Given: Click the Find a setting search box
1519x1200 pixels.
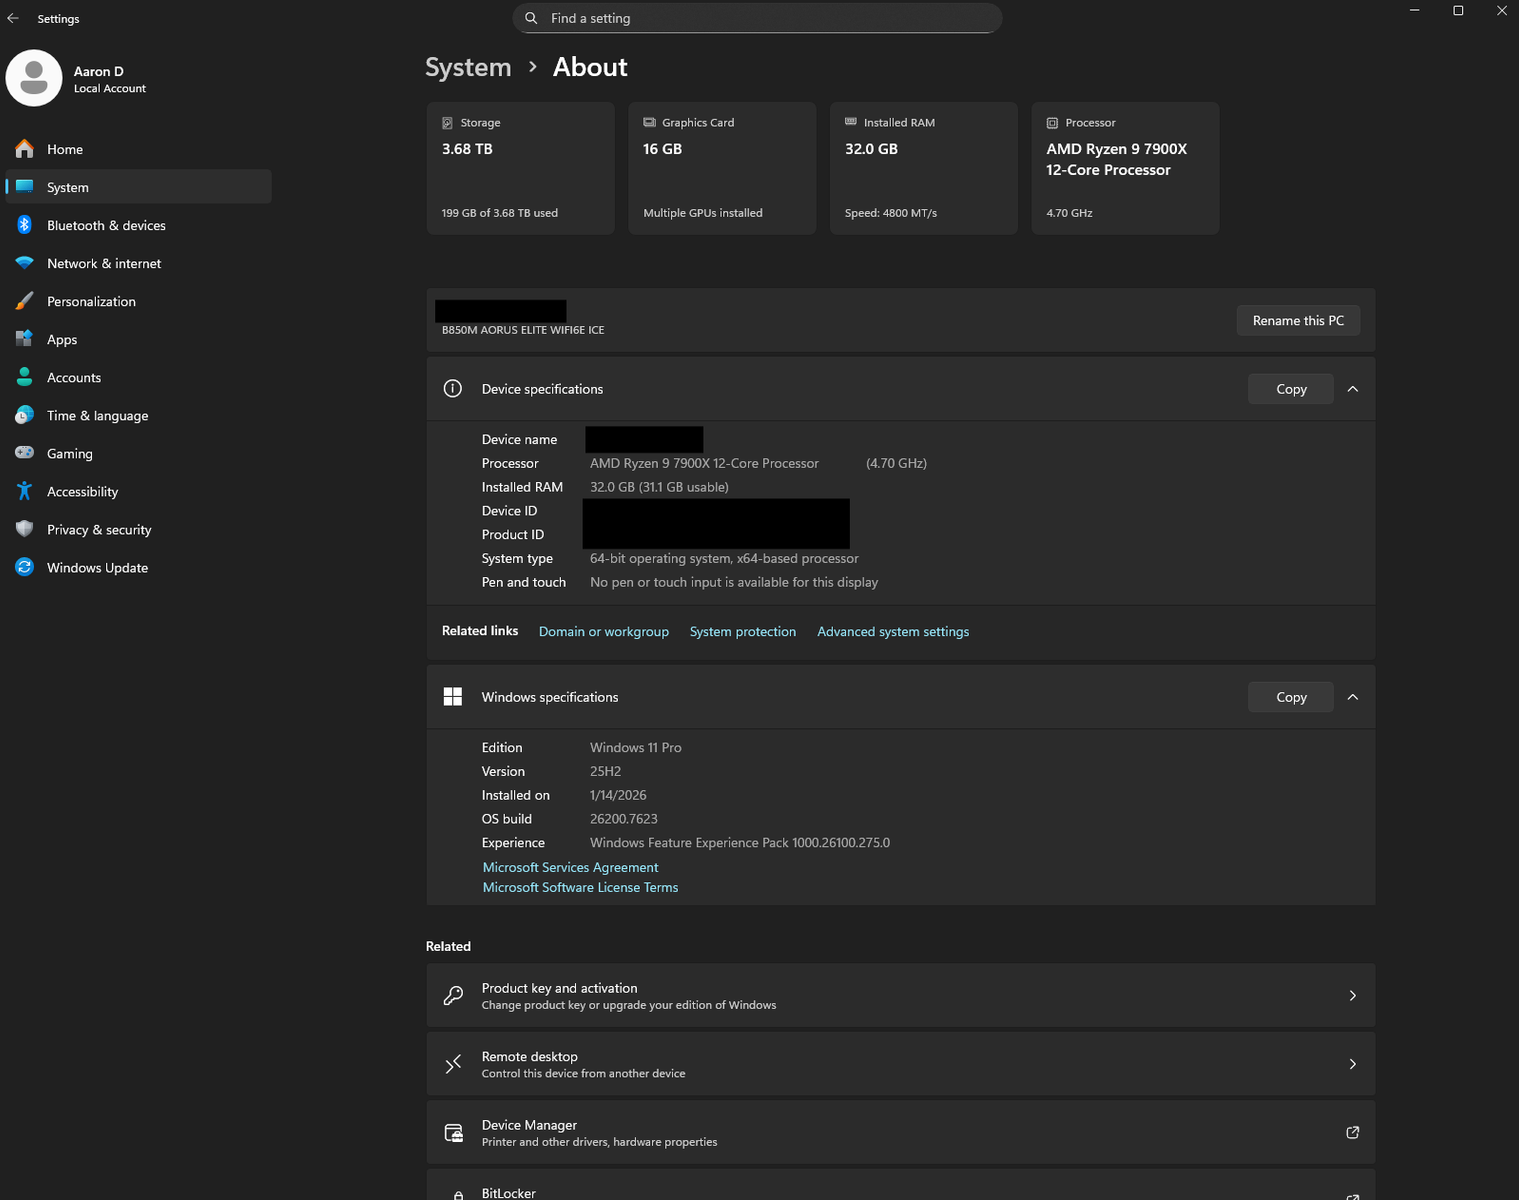Looking at the screenshot, I should (x=757, y=18).
